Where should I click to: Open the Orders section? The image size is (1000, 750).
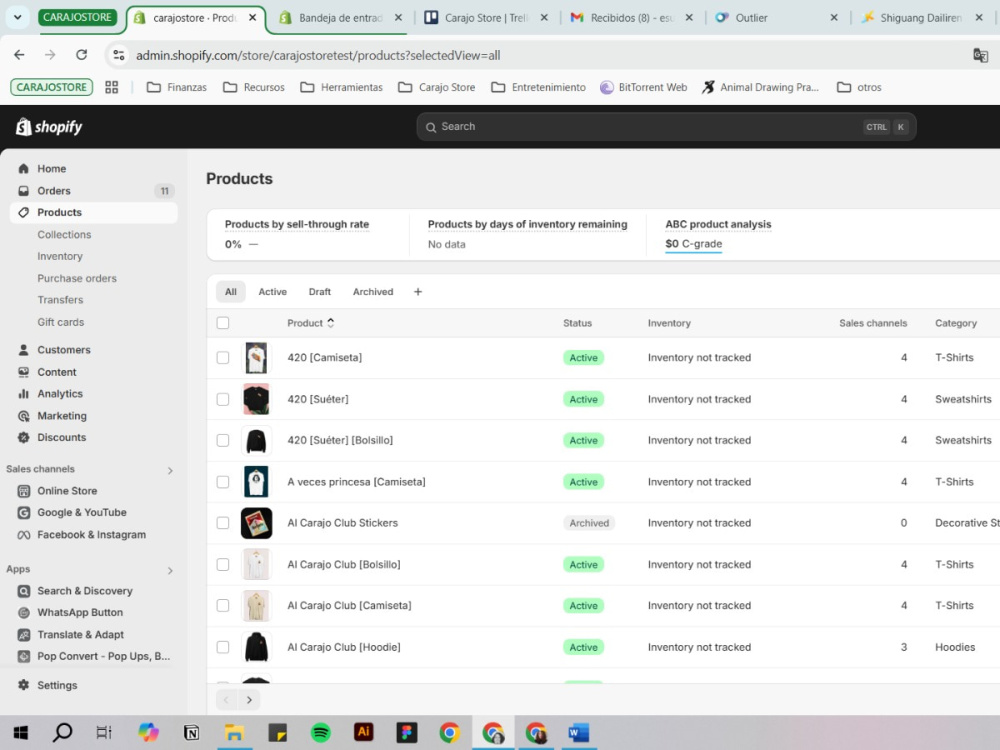tap(54, 191)
